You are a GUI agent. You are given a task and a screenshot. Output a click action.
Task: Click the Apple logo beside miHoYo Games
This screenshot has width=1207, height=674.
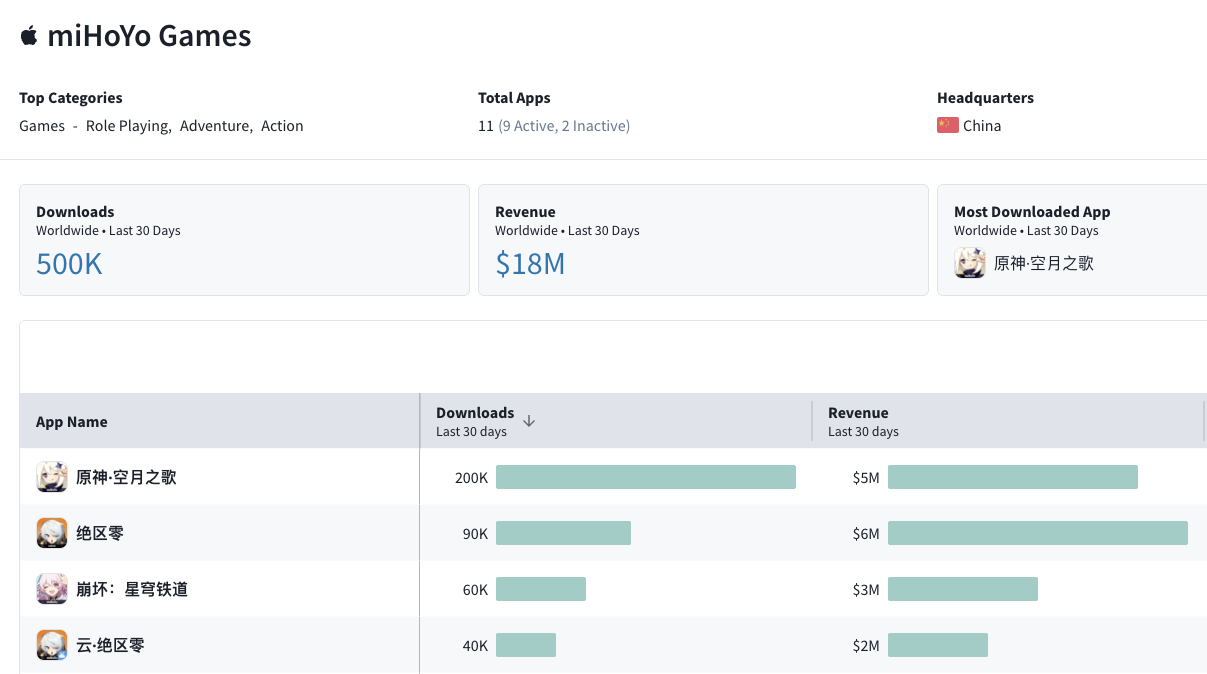(x=29, y=37)
